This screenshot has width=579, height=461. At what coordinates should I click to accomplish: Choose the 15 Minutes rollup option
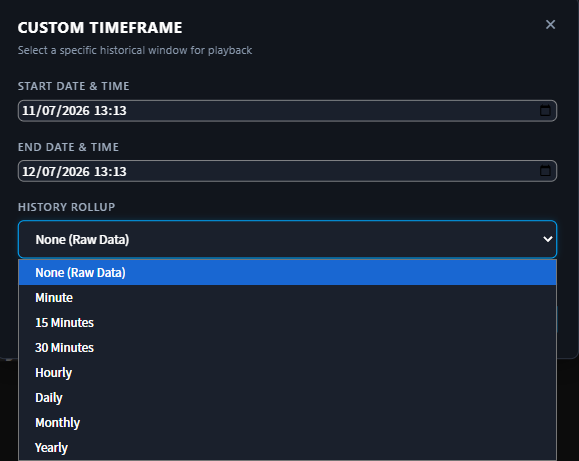tap(287, 322)
